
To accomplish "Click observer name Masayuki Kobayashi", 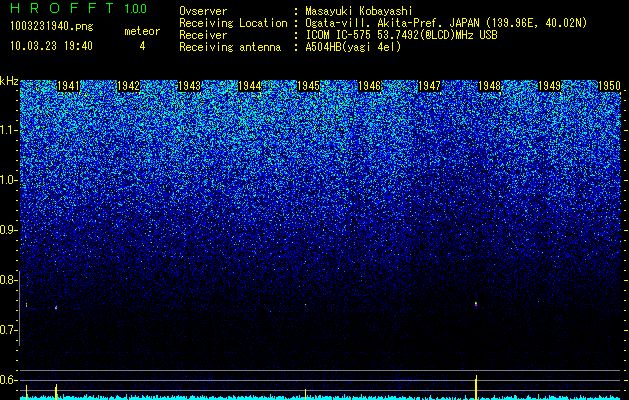I will click(359, 11).
